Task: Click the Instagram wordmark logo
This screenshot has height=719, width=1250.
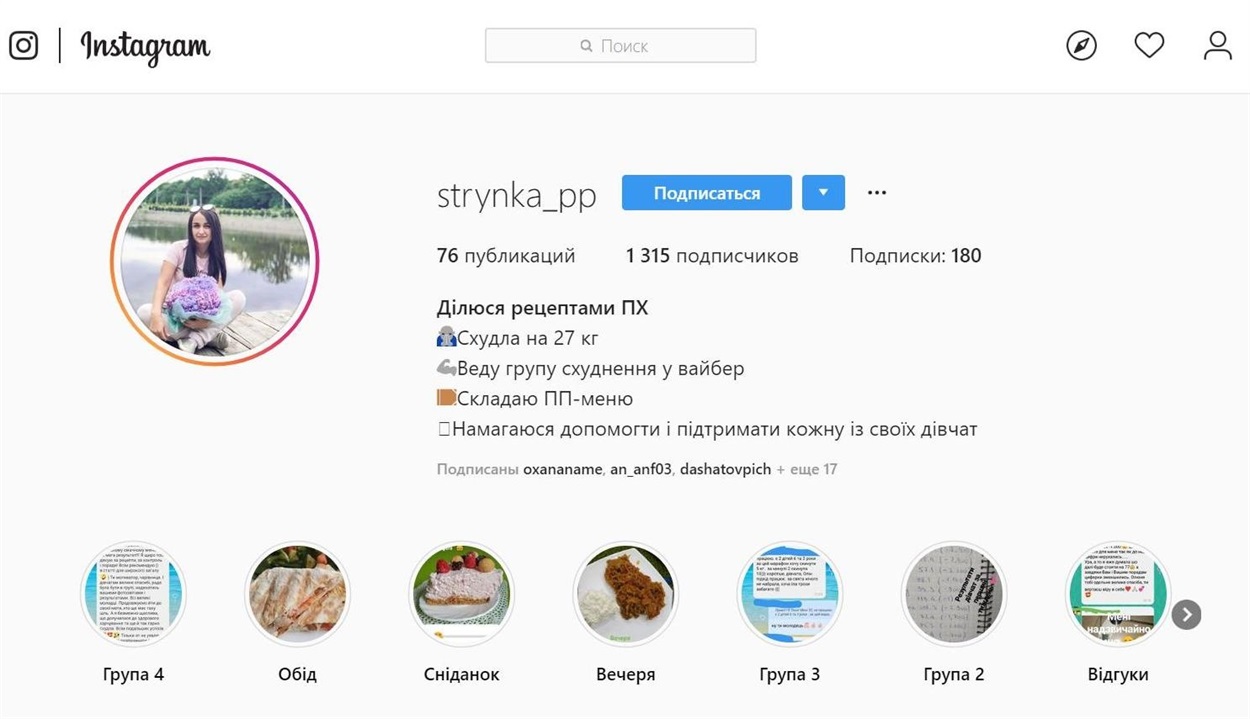Action: coord(146,46)
